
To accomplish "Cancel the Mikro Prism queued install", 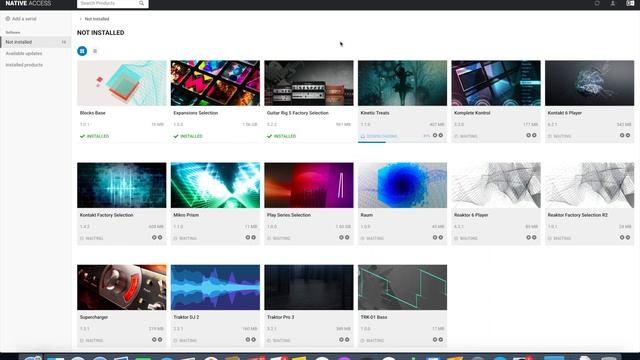I will 253,238.
